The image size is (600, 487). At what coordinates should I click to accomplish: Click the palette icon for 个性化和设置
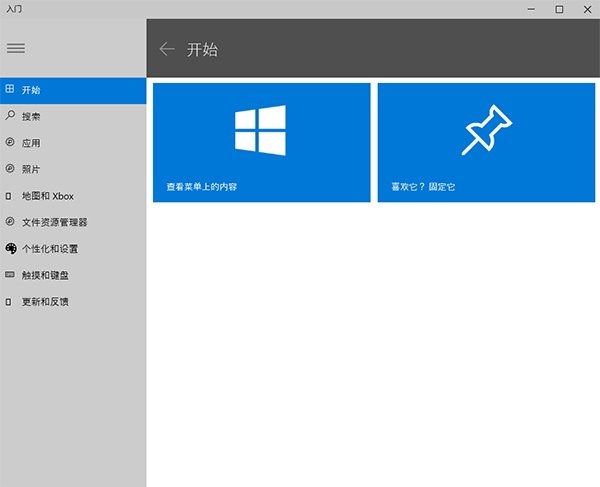10,248
